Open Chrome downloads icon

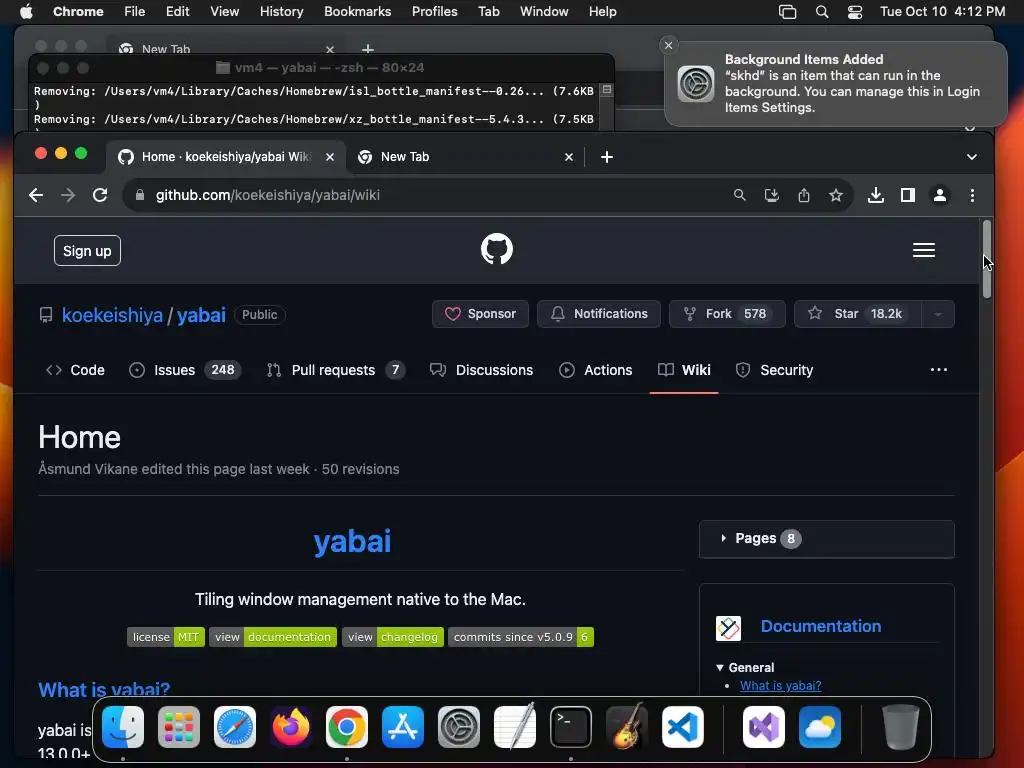pos(876,195)
